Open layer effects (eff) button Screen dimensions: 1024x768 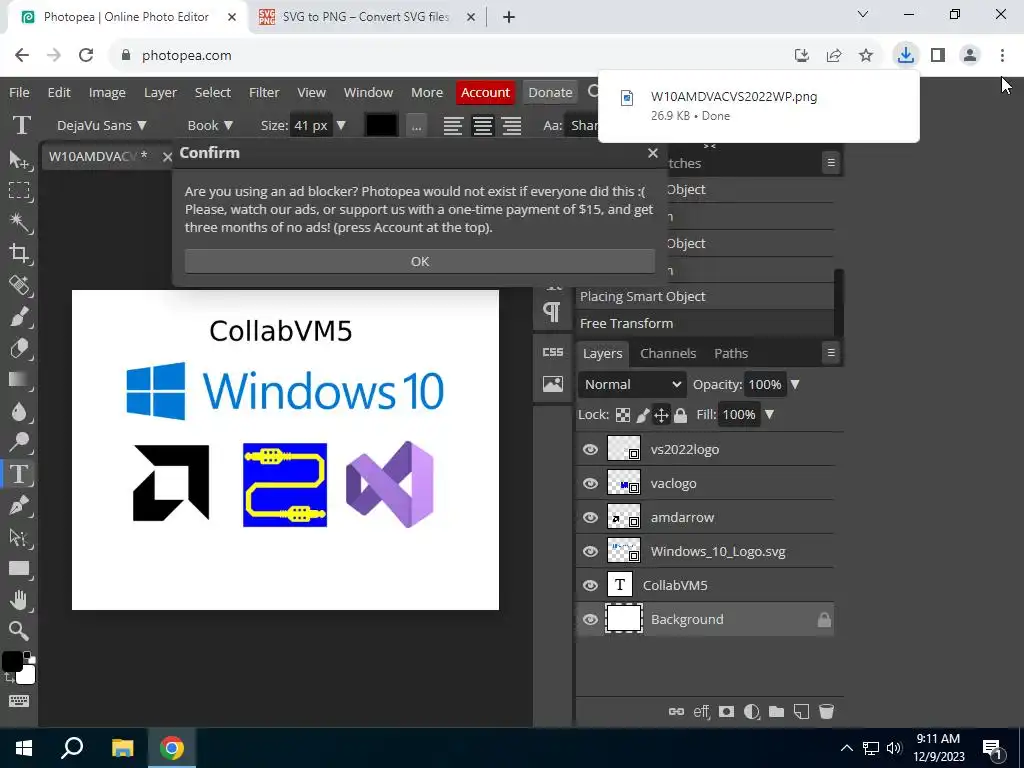tap(701, 711)
